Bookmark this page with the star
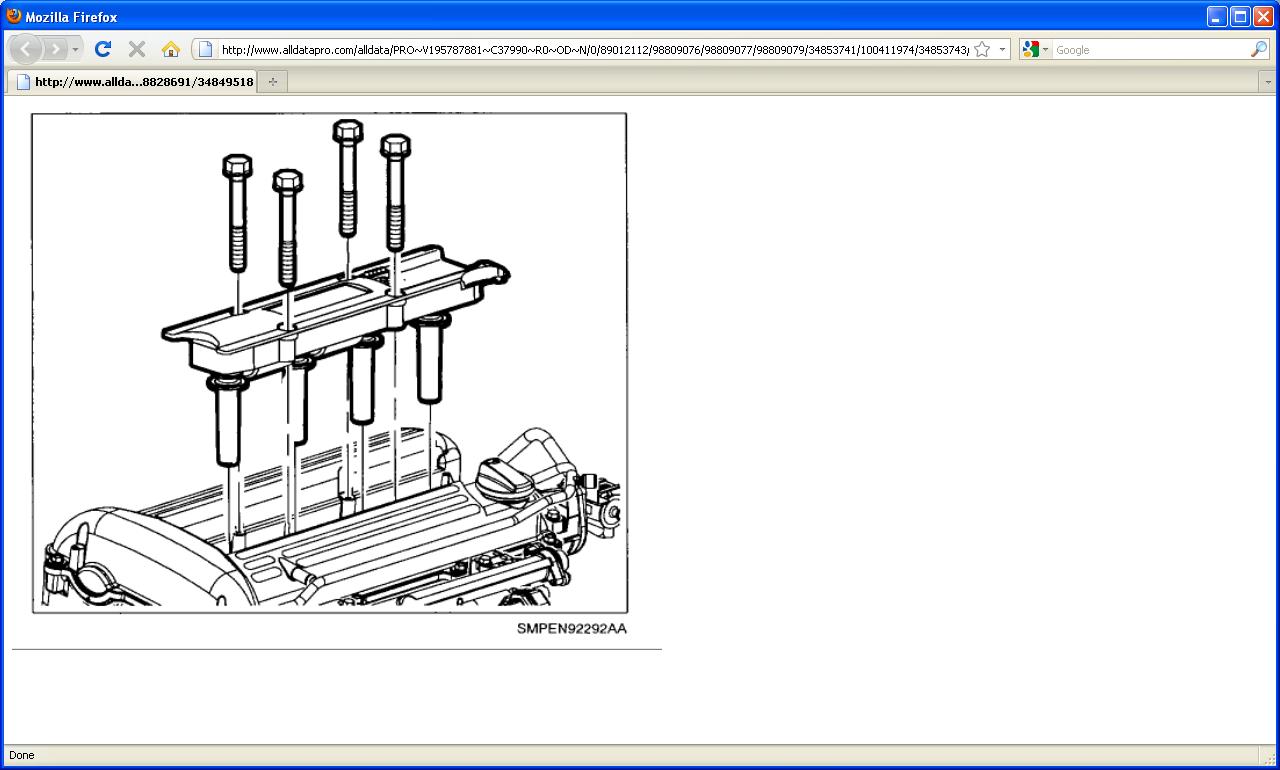This screenshot has width=1280, height=770. pyautogui.click(x=982, y=49)
